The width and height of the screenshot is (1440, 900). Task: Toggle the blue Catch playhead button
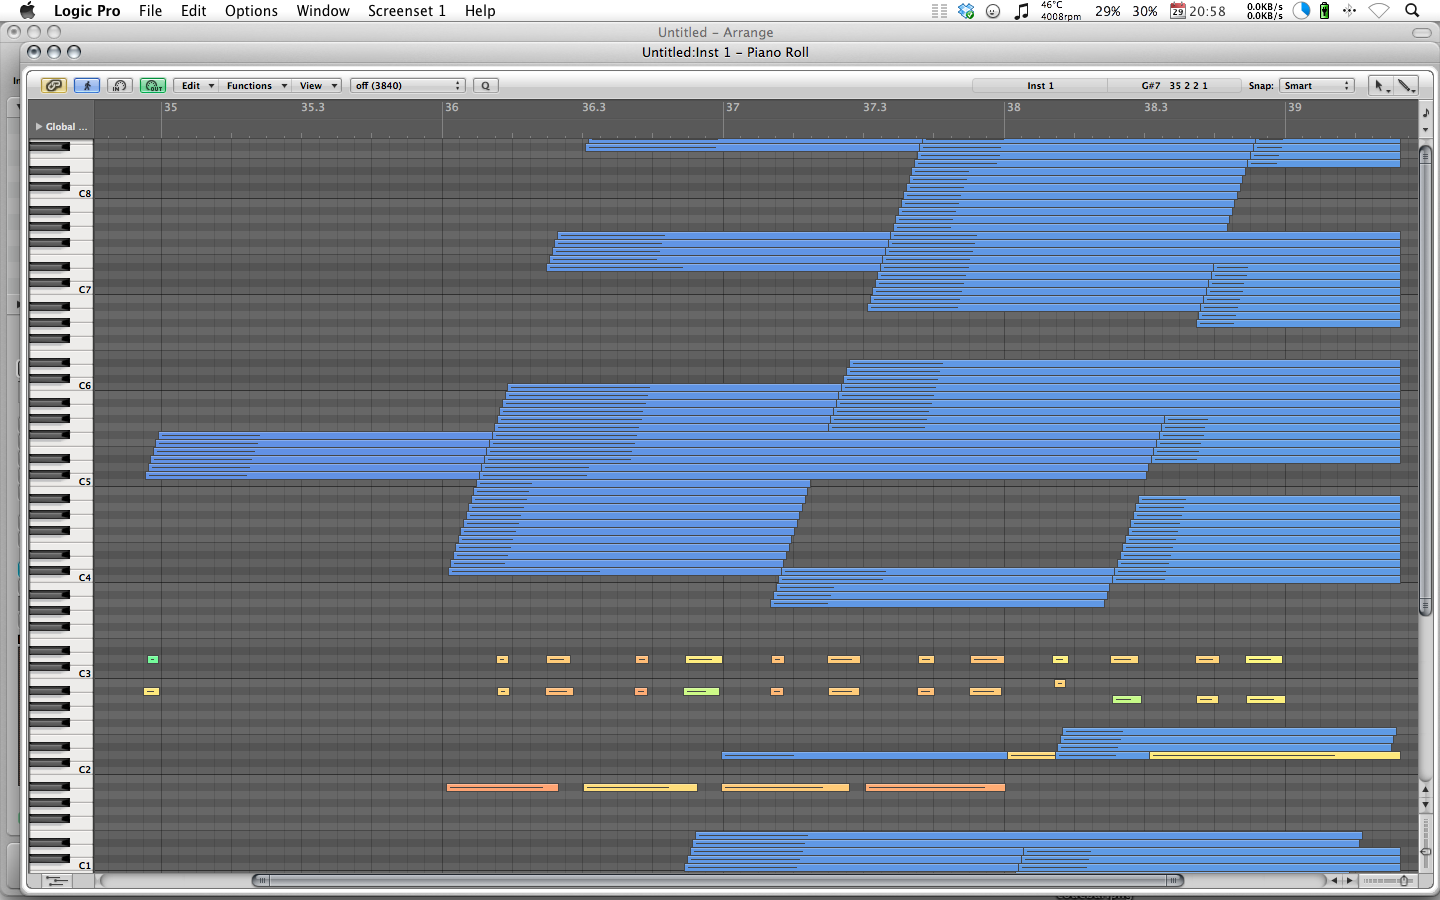pos(87,86)
